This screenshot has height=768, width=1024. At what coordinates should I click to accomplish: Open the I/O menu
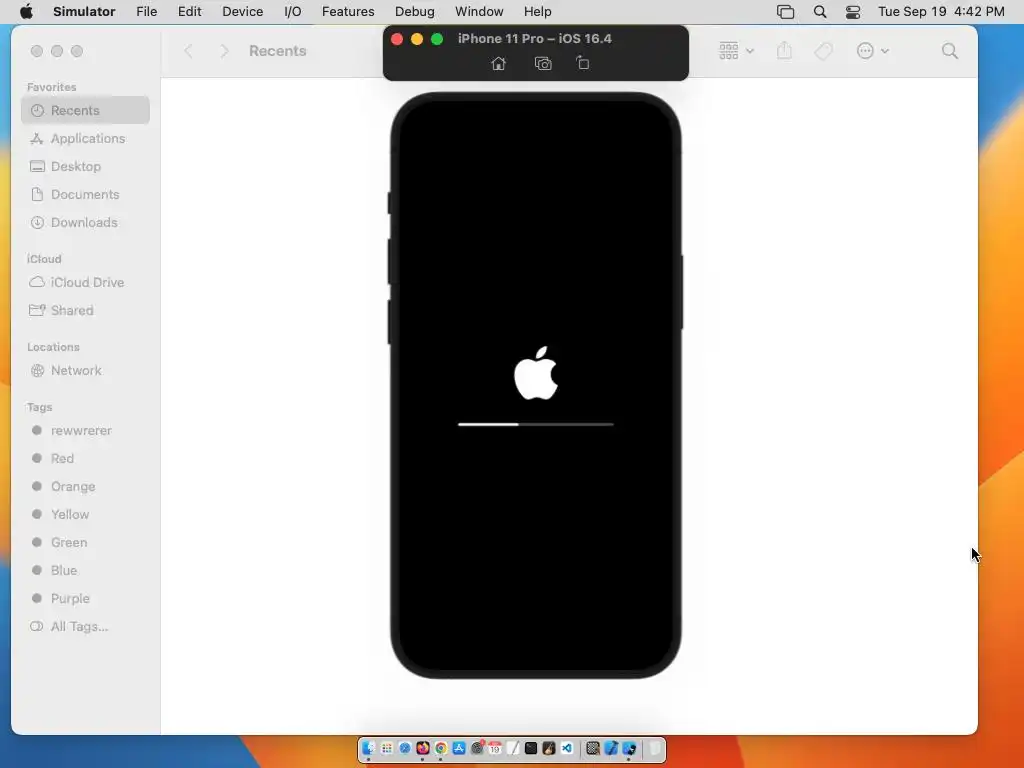pyautogui.click(x=293, y=12)
